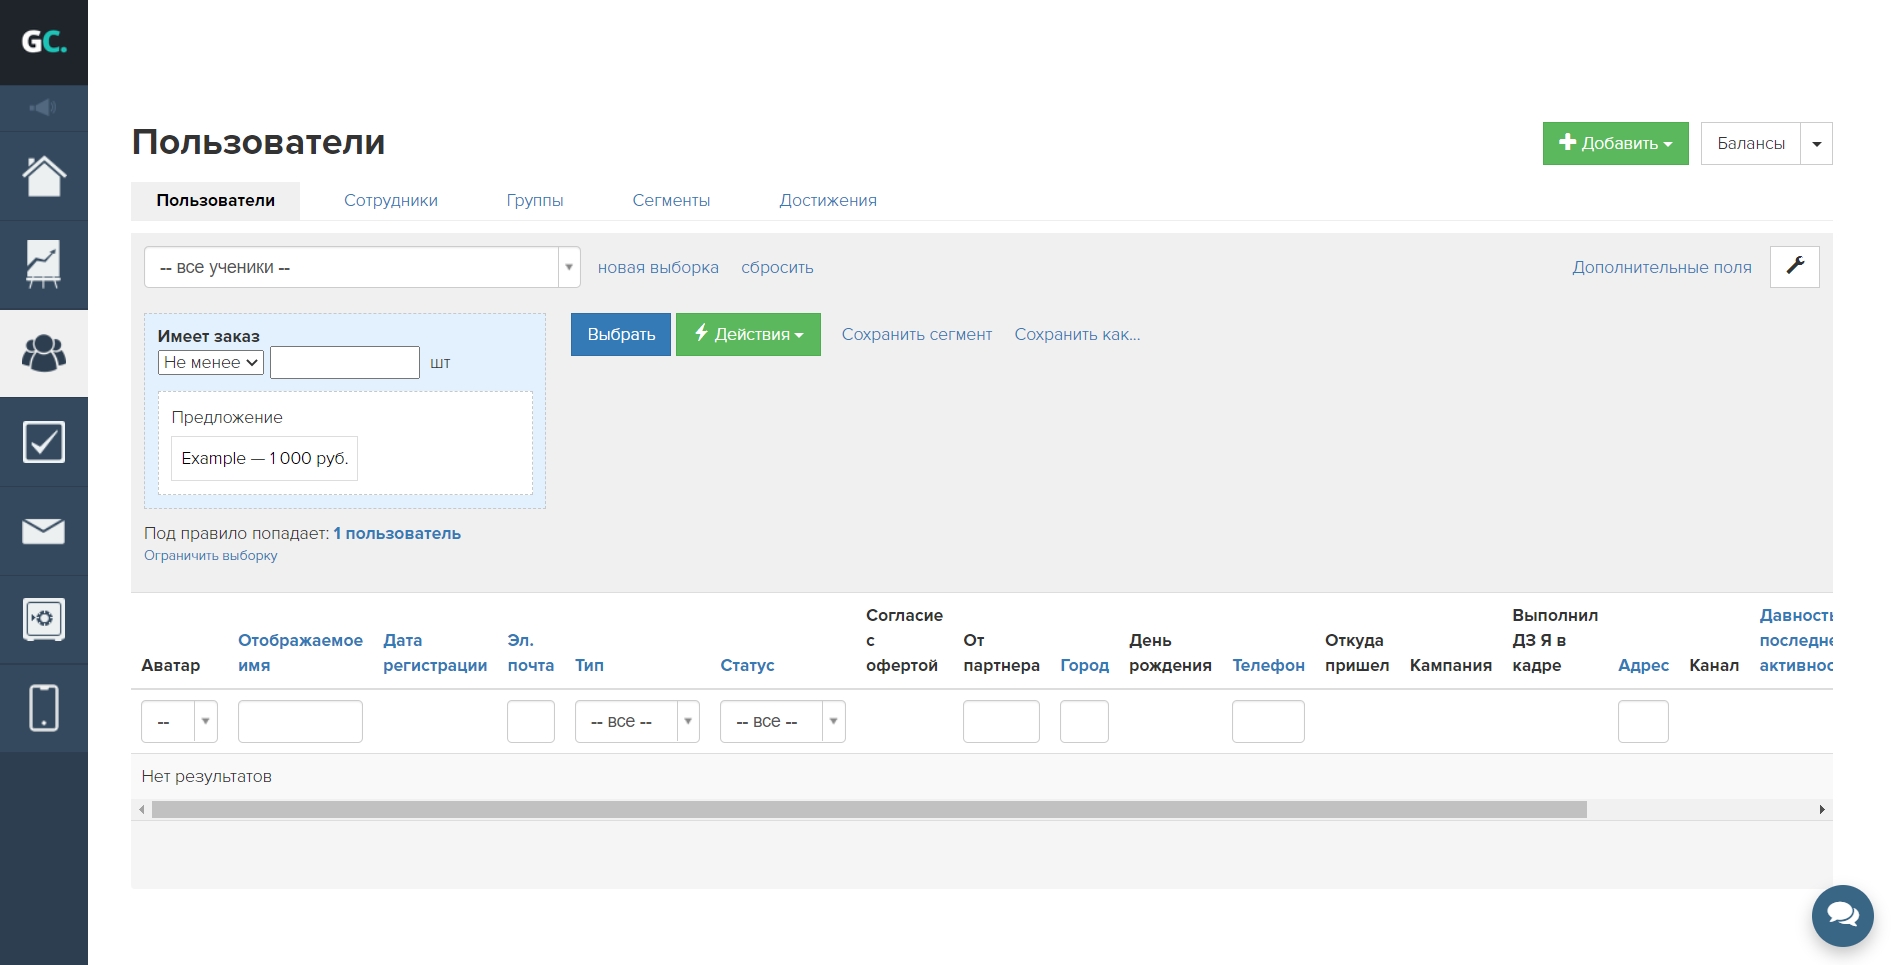Click the 'Сохранить сегмент' link

(916, 335)
